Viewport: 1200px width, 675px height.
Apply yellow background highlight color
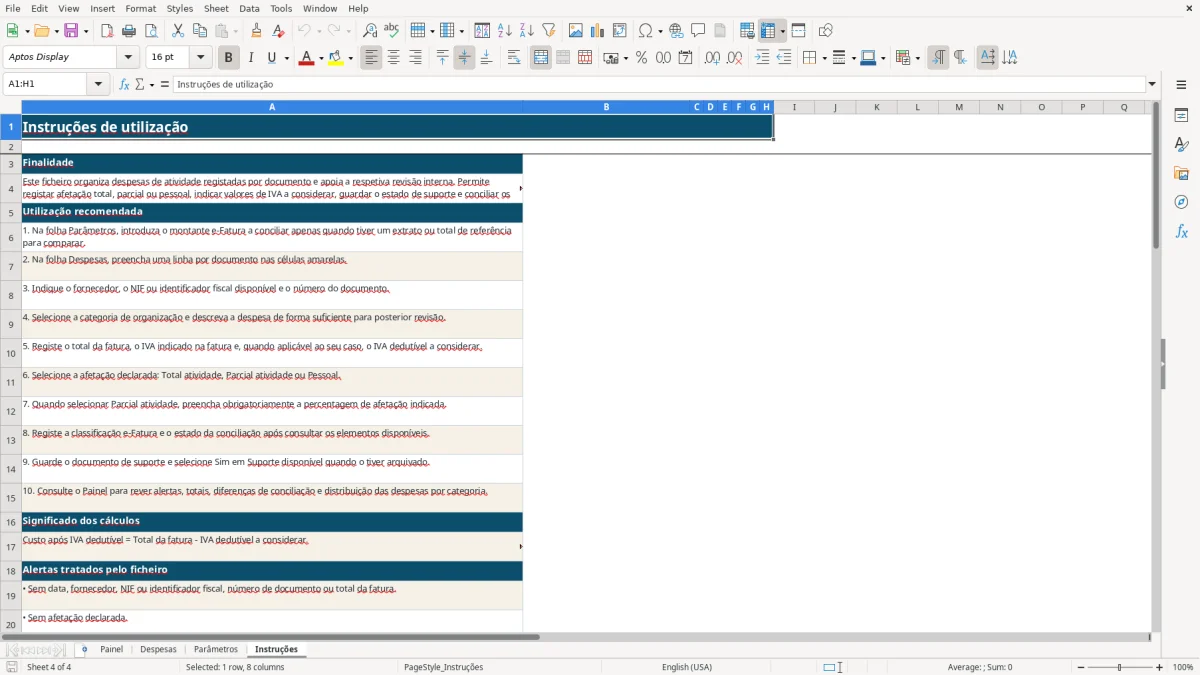[336, 58]
